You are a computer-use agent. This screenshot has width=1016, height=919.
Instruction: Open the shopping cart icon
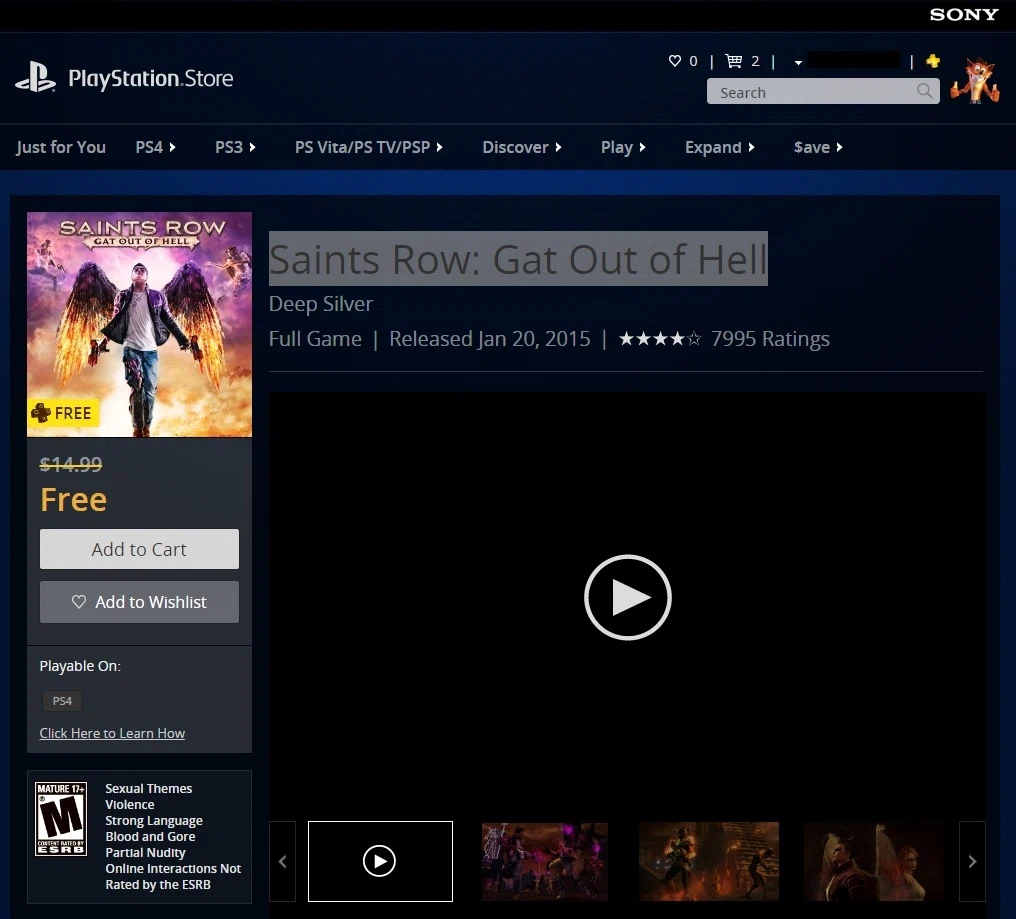coord(733,60)
